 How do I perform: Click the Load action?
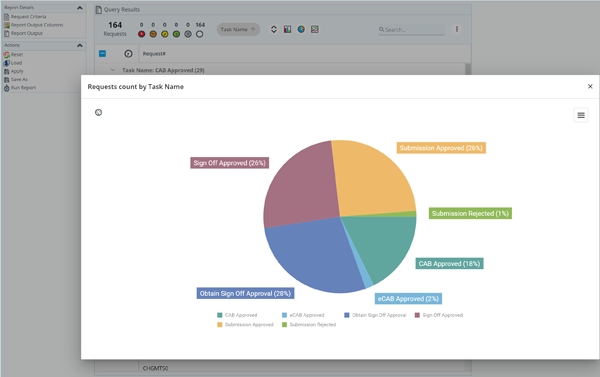13,63
